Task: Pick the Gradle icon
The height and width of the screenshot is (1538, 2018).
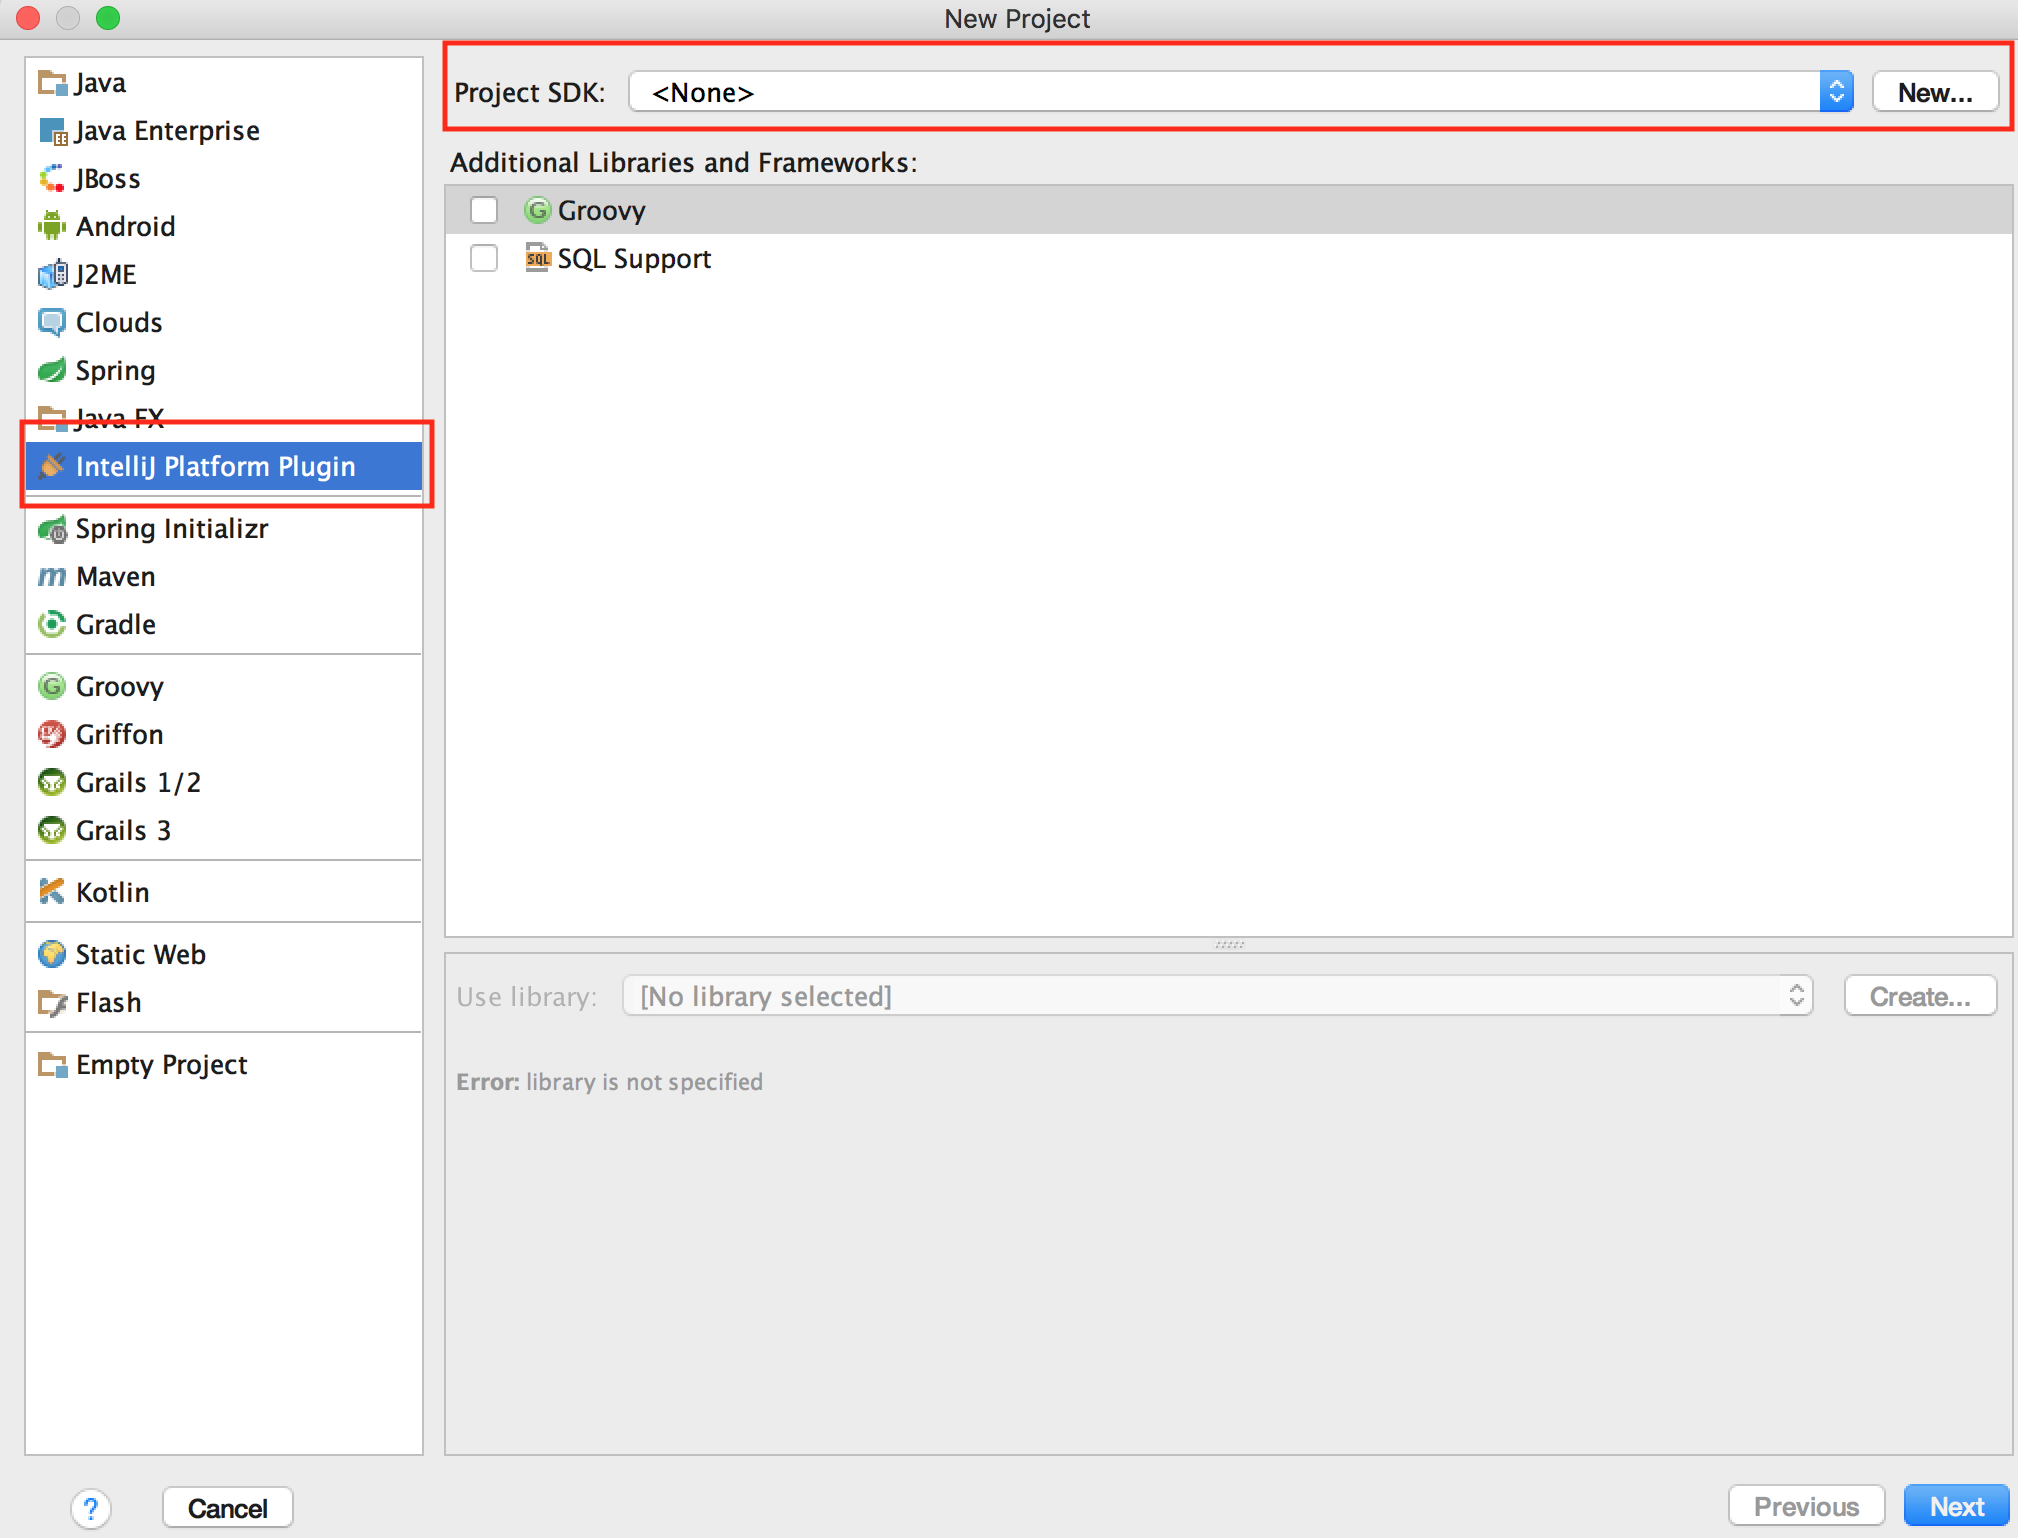Action: [x=52, y=624]
